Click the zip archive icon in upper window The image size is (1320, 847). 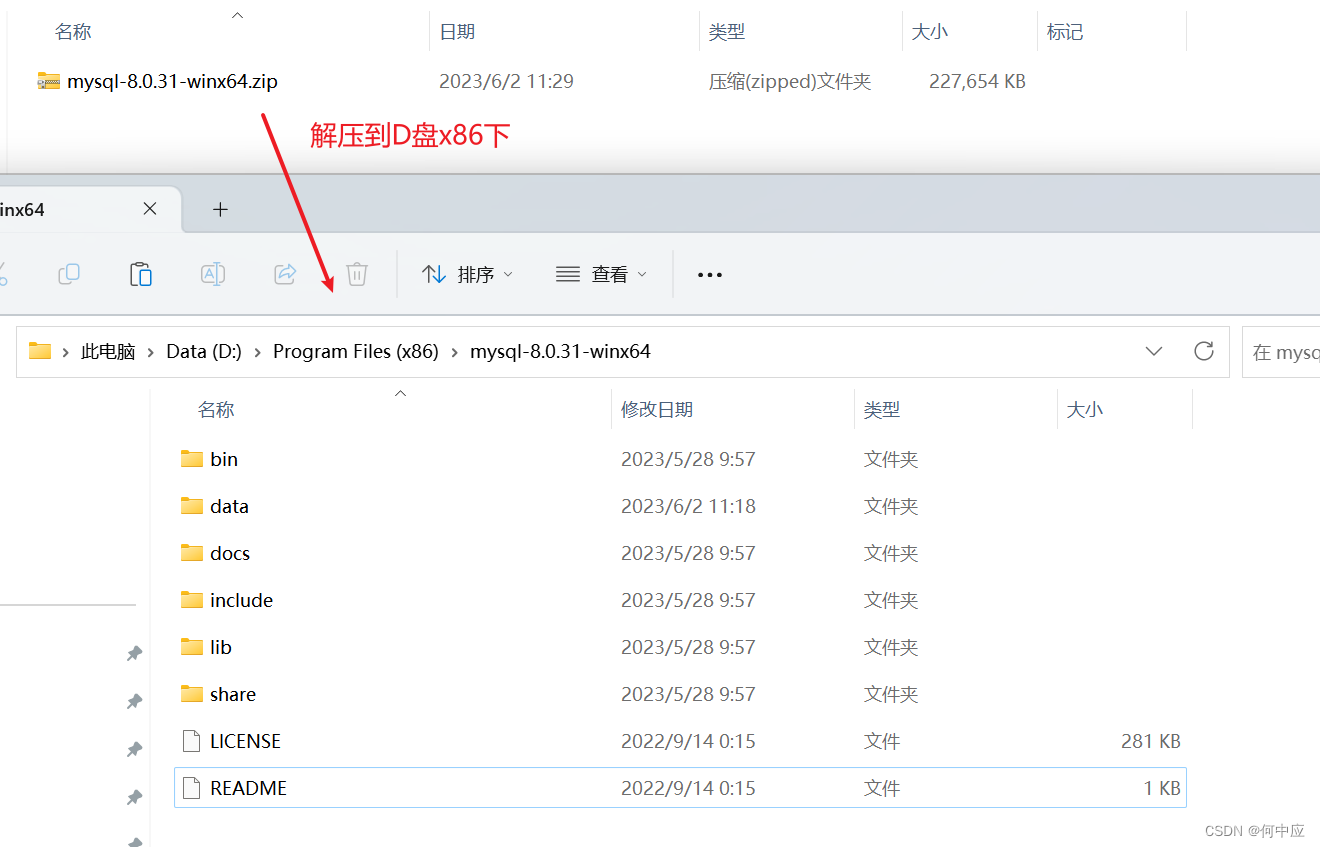[48, 81]
